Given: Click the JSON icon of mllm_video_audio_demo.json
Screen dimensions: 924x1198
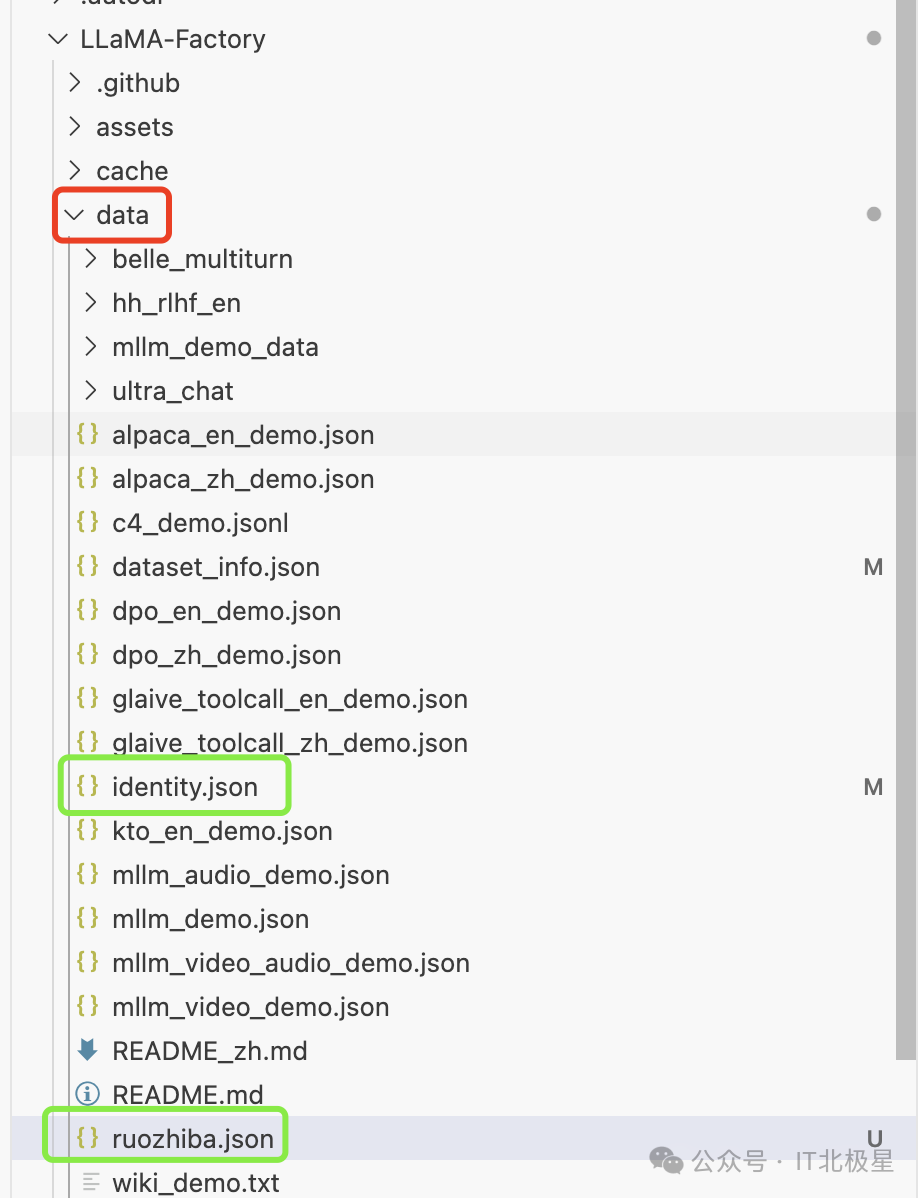Looking at the screenshot, I should click(88, 962).
